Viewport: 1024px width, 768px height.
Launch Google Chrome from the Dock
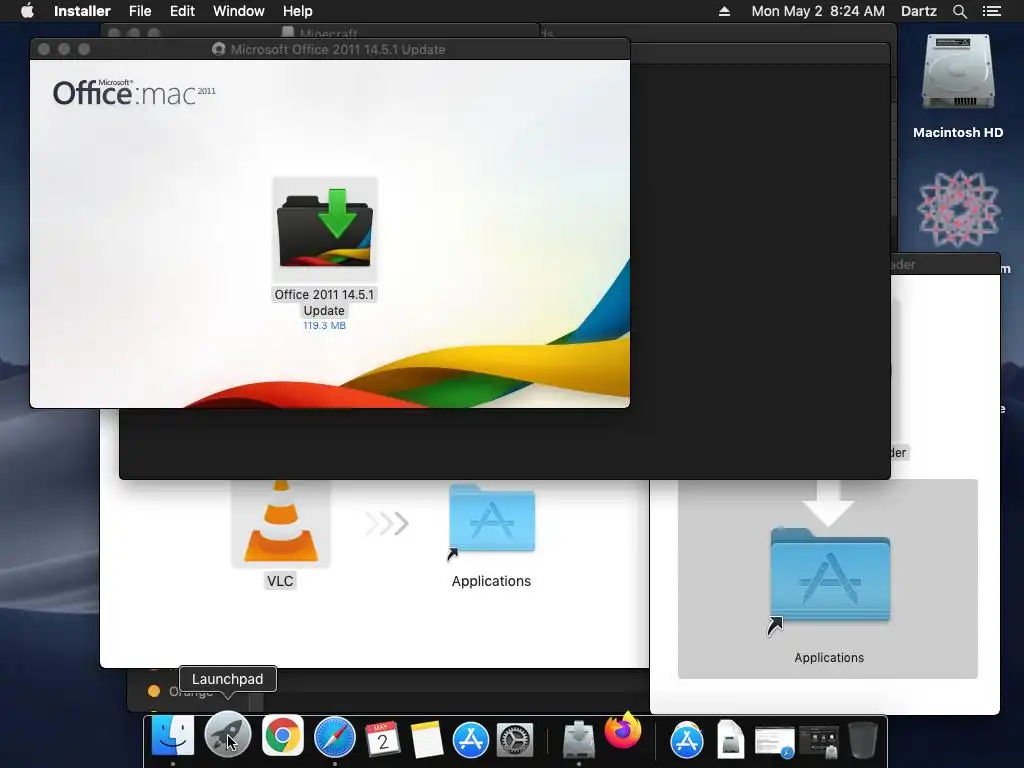click(x=283, y=736)
